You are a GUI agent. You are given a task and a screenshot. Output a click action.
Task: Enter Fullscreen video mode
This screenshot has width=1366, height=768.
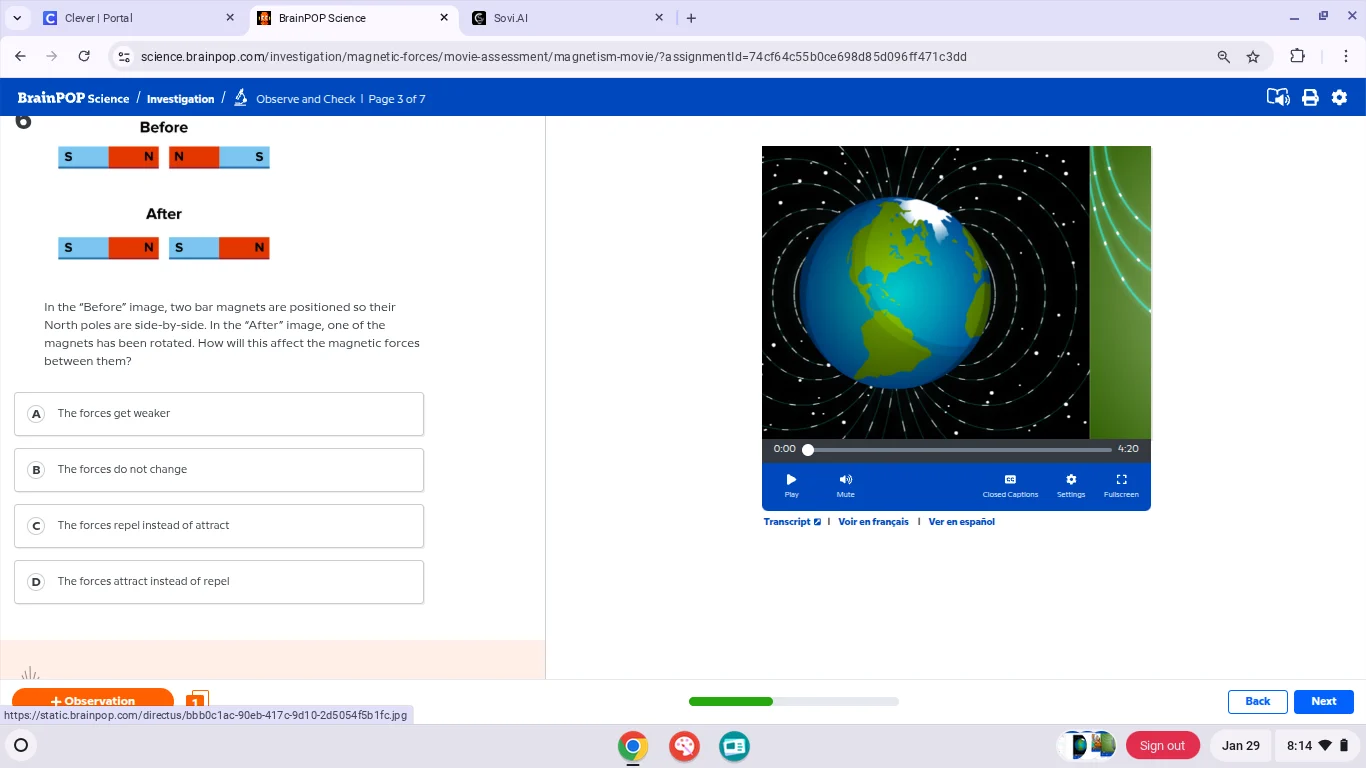point(1121,485)
